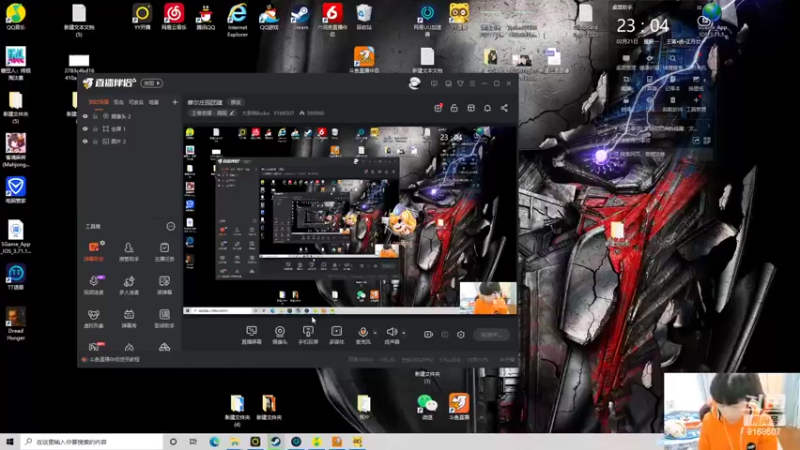The height and width of the screenshot is (450, 800).
Task: Select YY开播 desktop shortcut
Action: click(142, 17)
